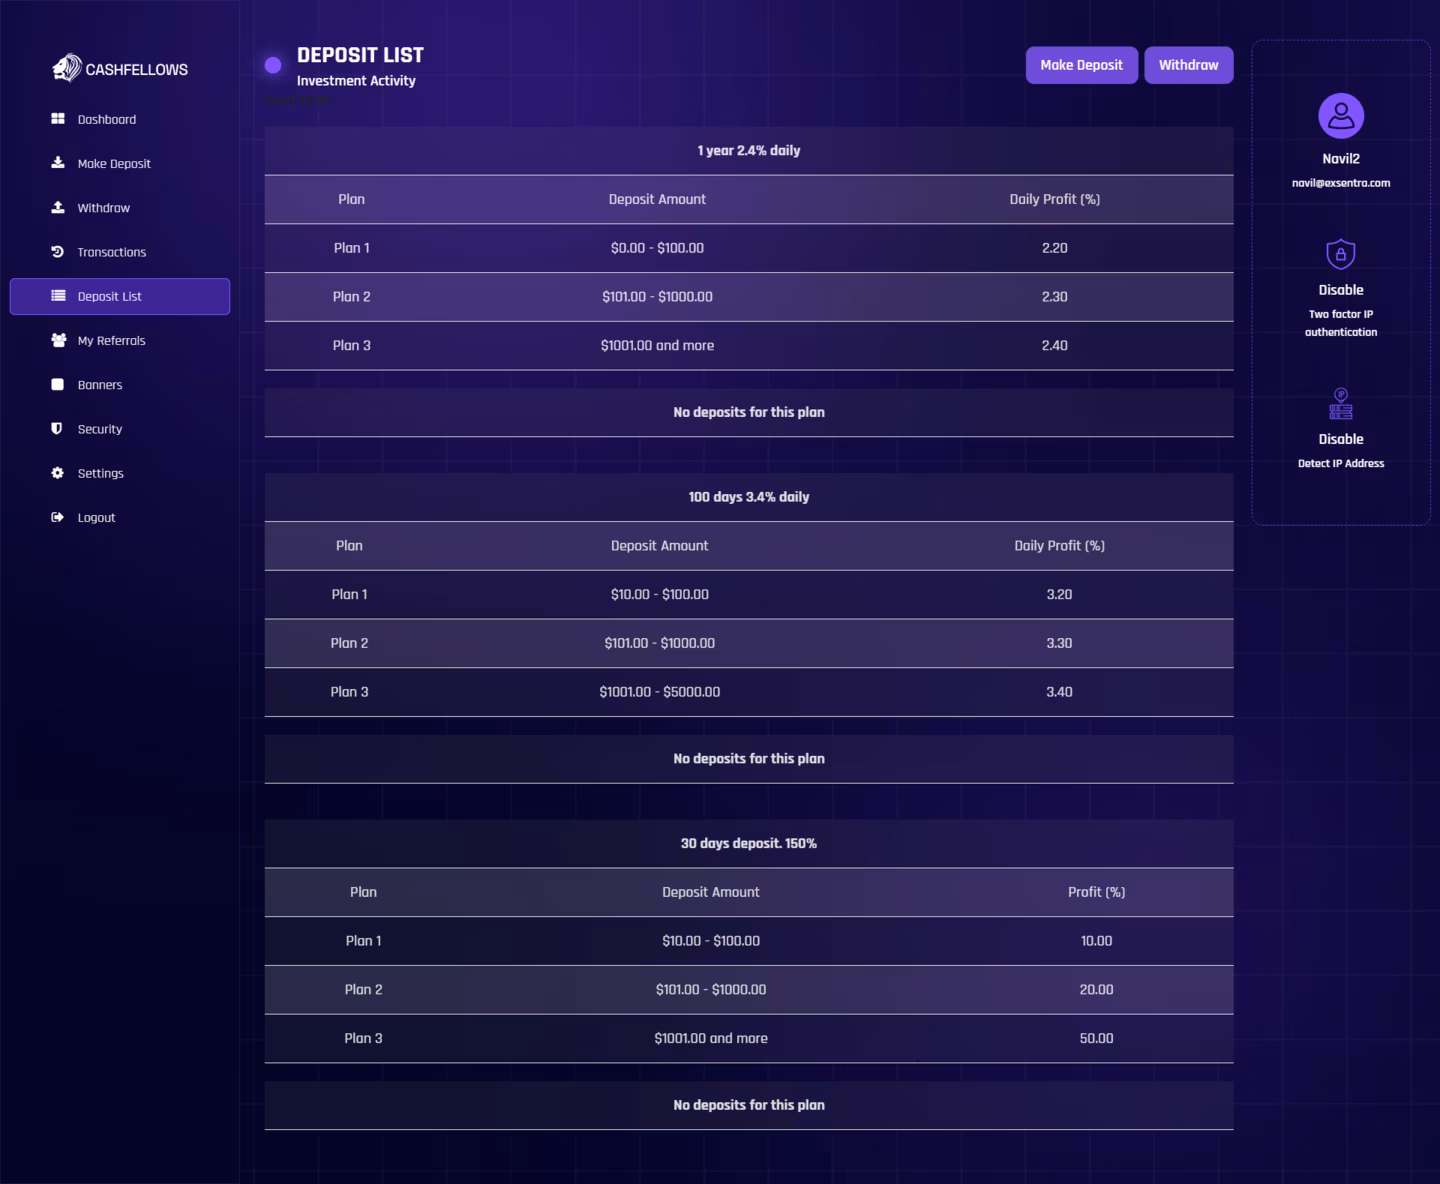Click the Transactions history icon

point(58,252)
